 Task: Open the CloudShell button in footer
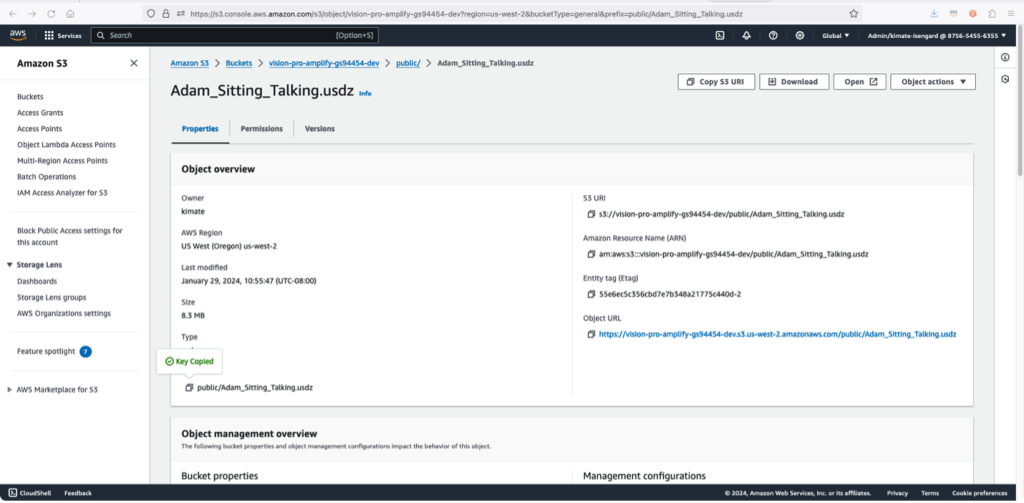coord(30,493)
